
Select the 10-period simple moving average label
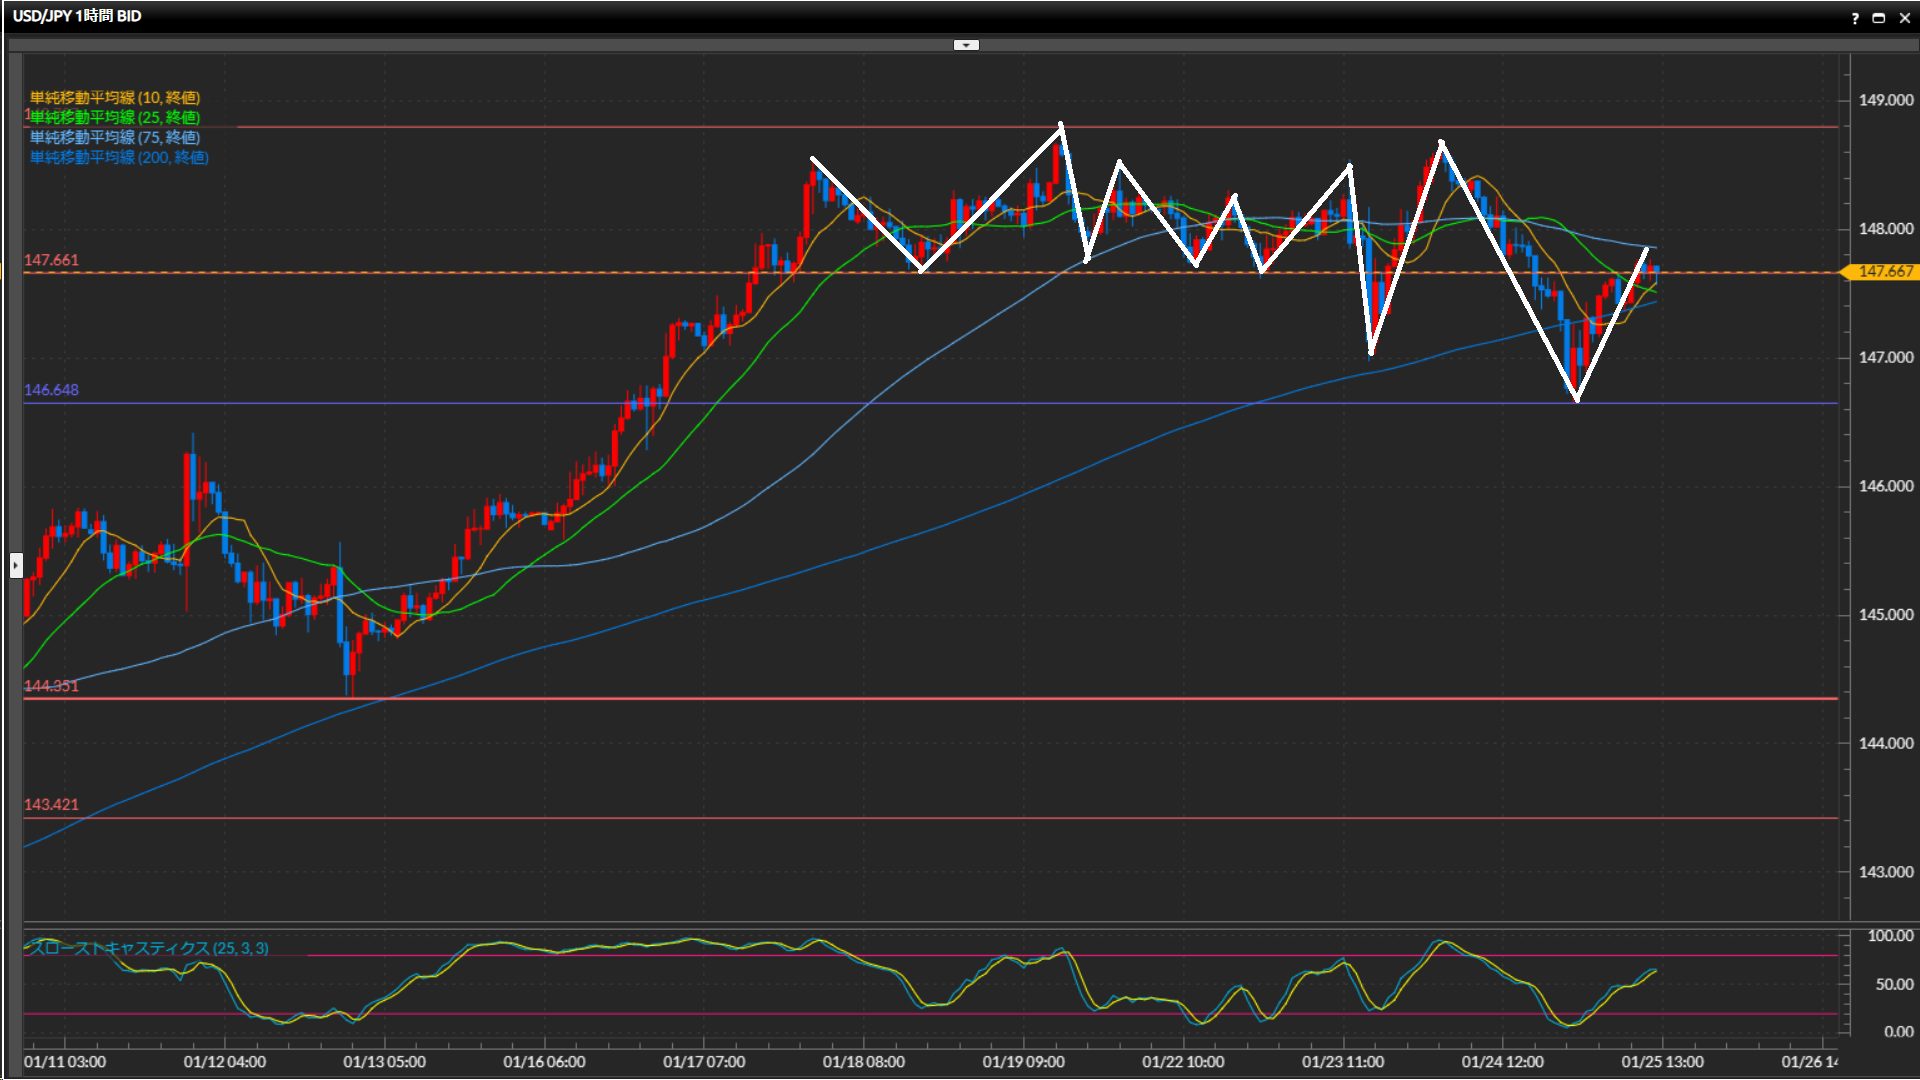(115, 98)
